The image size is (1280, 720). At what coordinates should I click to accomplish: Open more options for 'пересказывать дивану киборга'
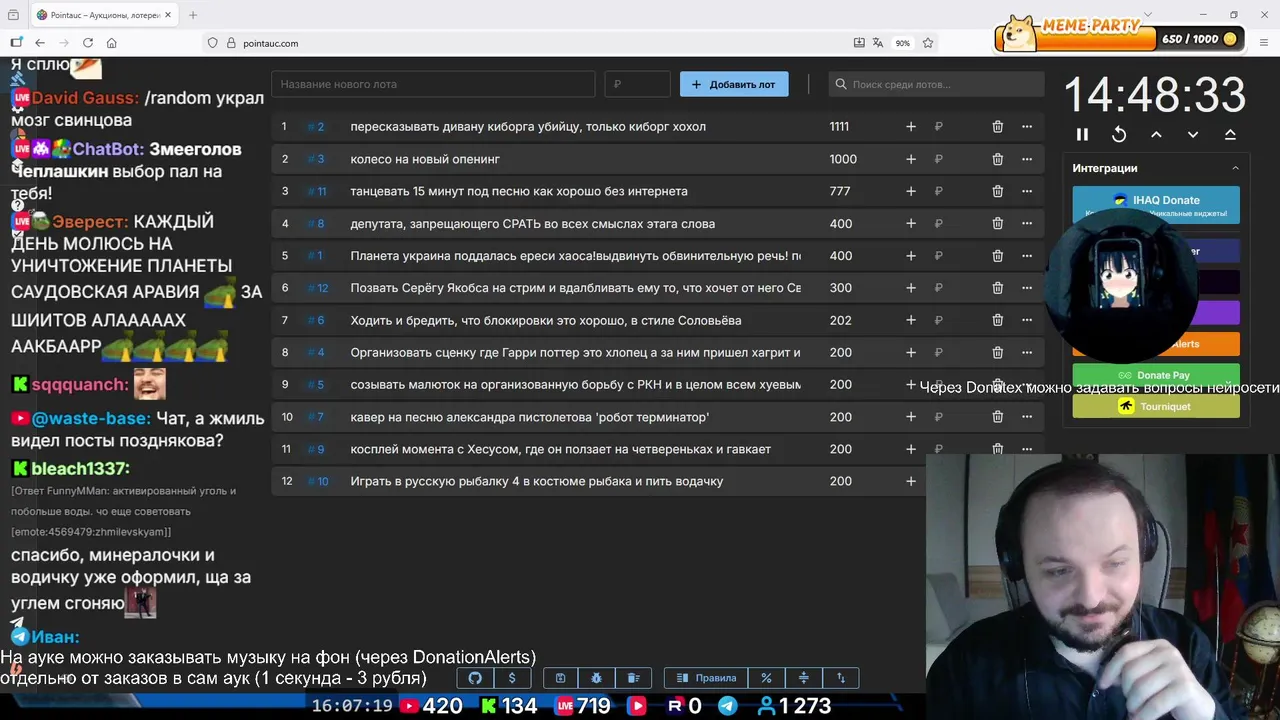pos(1026,127)
